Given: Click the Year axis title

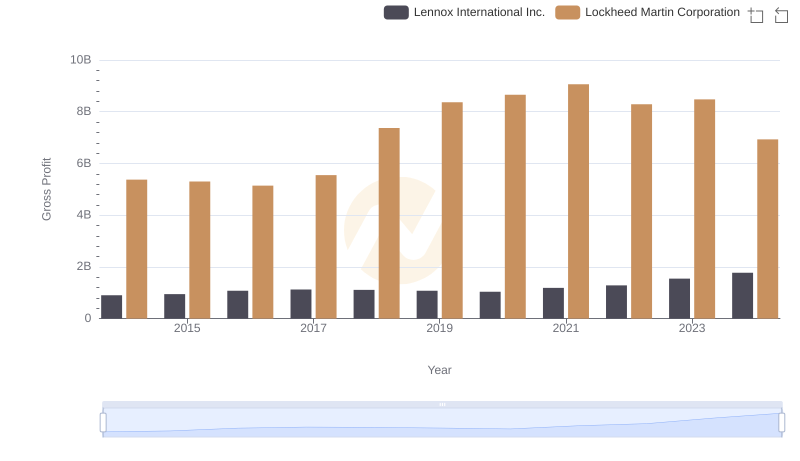Looking at the screenshot, I should point(439,370).
